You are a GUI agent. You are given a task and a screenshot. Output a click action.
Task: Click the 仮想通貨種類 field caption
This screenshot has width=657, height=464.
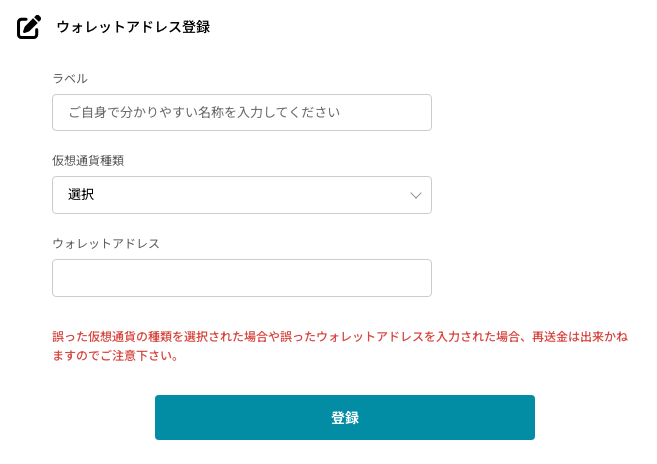point(88,160)
